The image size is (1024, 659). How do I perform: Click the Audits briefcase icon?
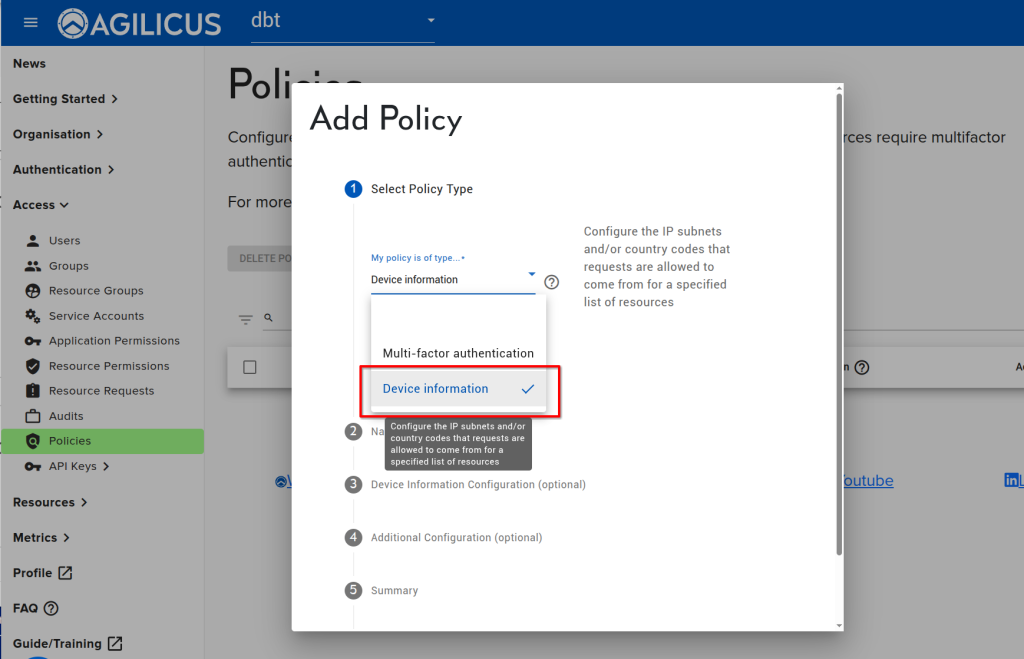33,416
